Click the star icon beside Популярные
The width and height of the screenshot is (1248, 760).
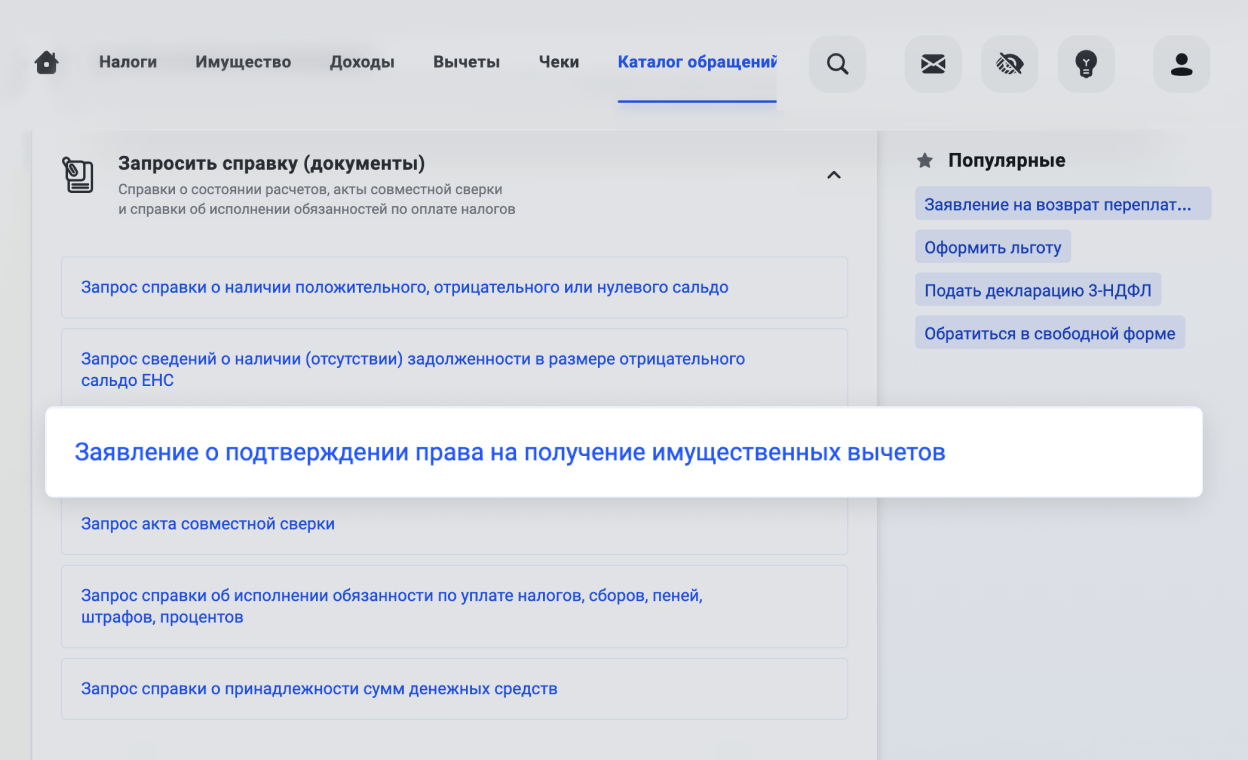[x=925, y=160]
